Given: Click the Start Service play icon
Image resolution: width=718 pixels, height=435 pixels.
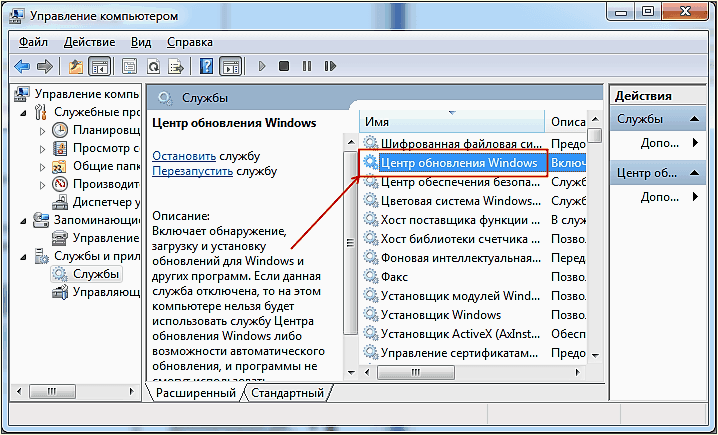Looking at the screenshot, I should click(x=262, y=66).
